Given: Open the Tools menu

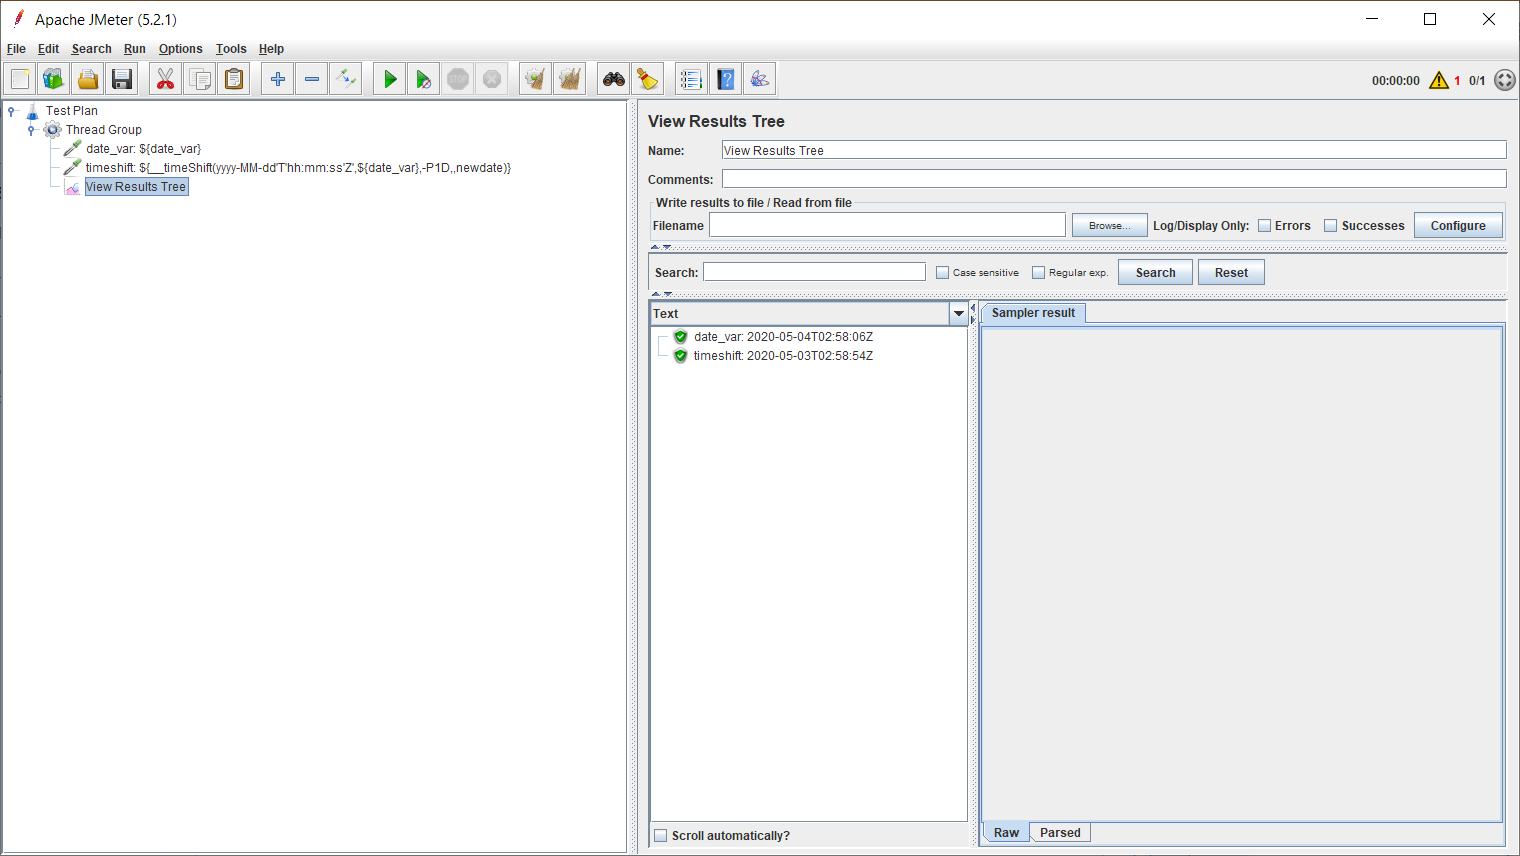Looking at the screenshot, I should [231, 49].
